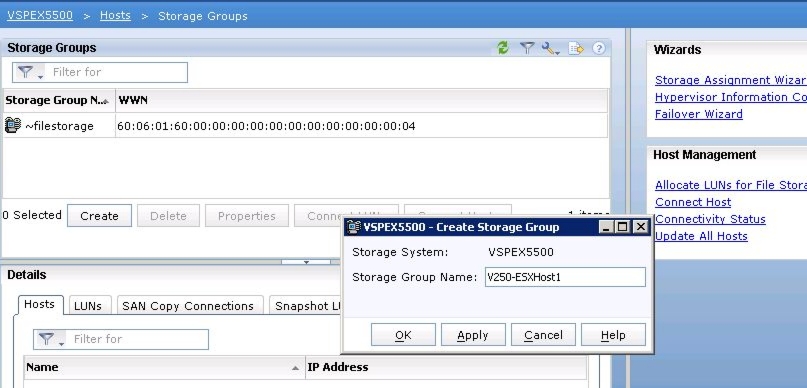
Task: Switch to the Hosts tab
Action: 40,305
